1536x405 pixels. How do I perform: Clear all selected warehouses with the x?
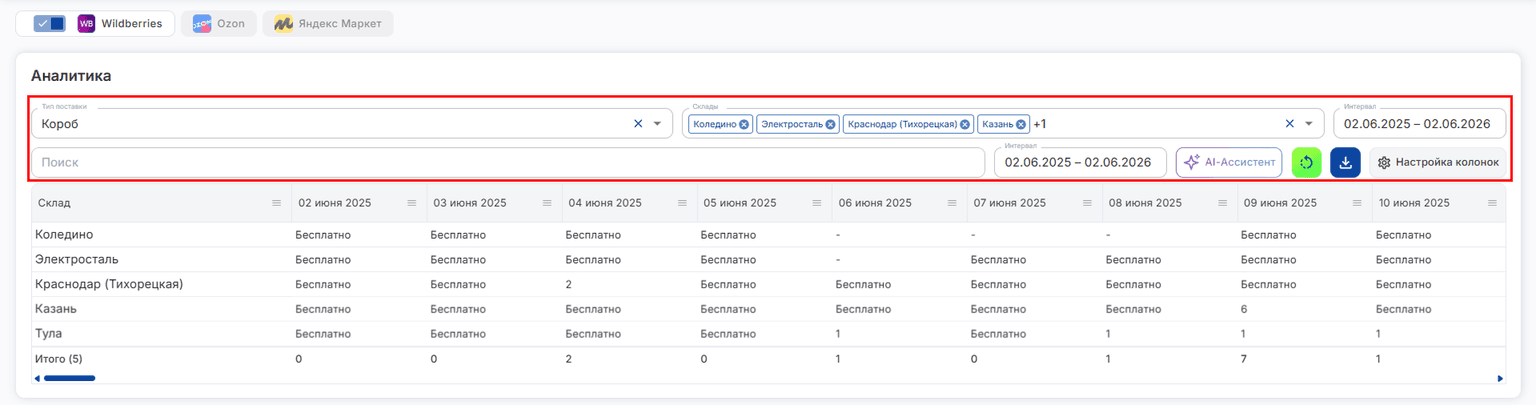(x=1289, y=124)
